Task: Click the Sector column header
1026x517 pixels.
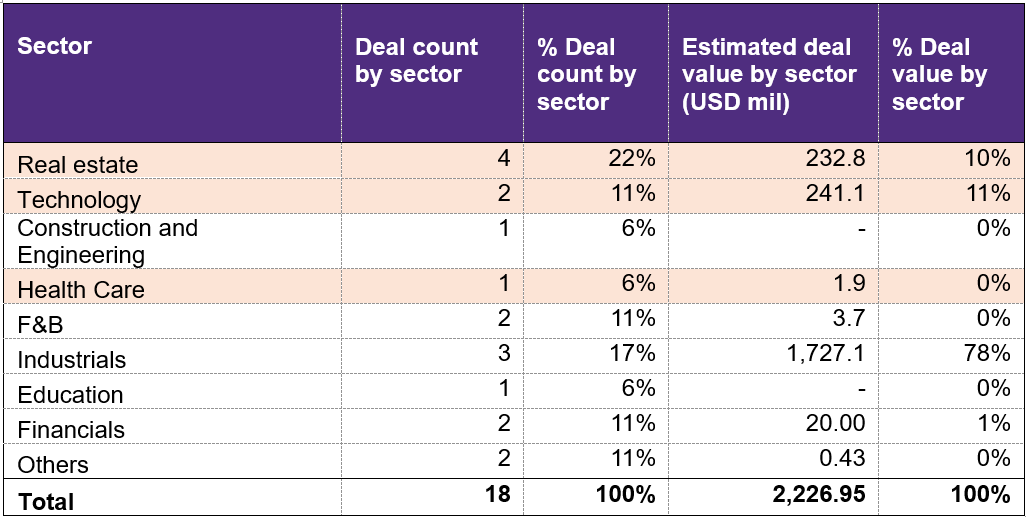Action: [x=55, y=47]
